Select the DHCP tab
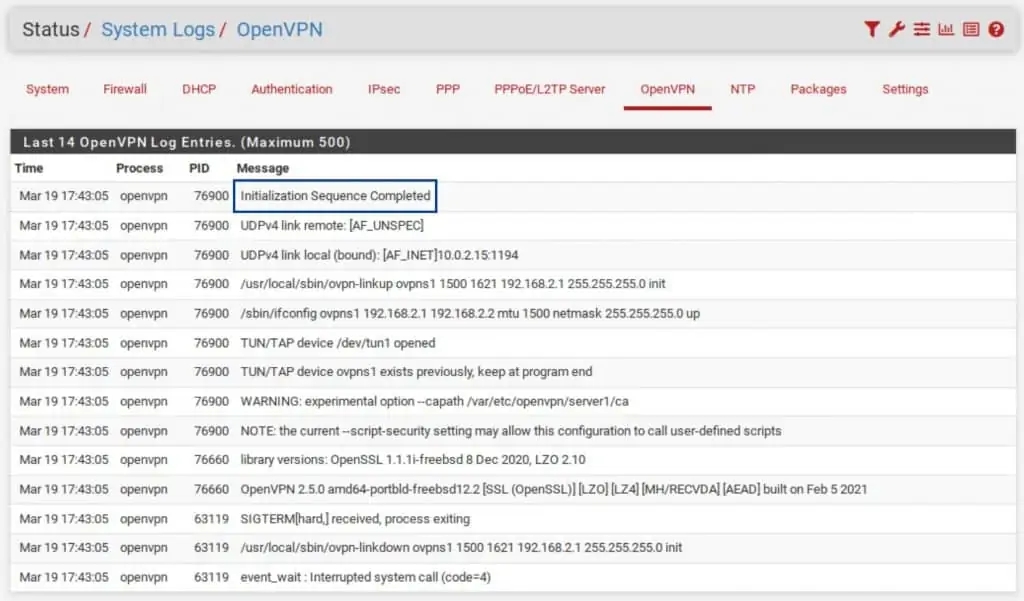The height and width of the screenshot is (601, 1024). (199, 89)
